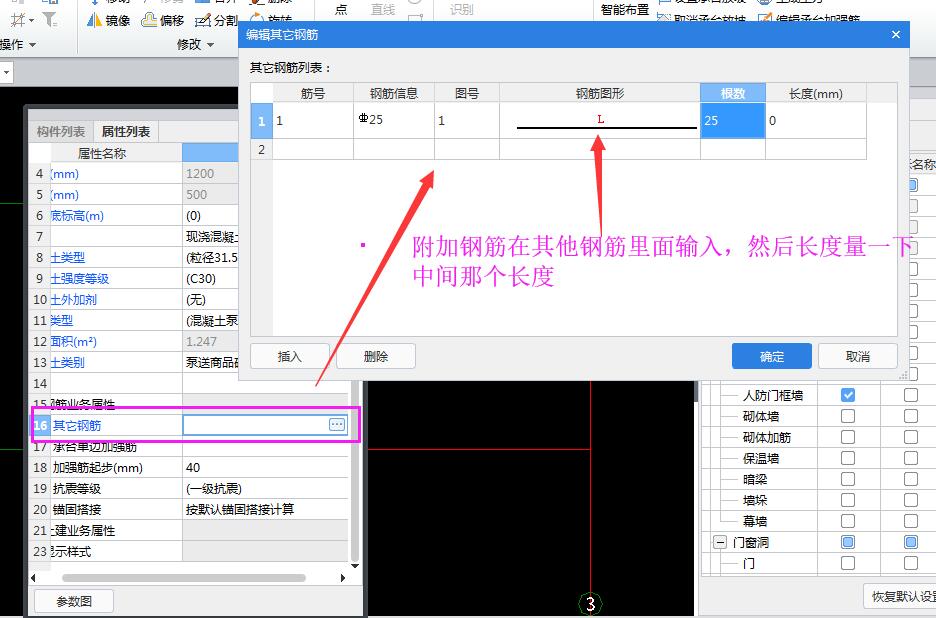Screen dimensions: 936x618
Task: Click the left scroll arrow of property panel
Action: 33,577
